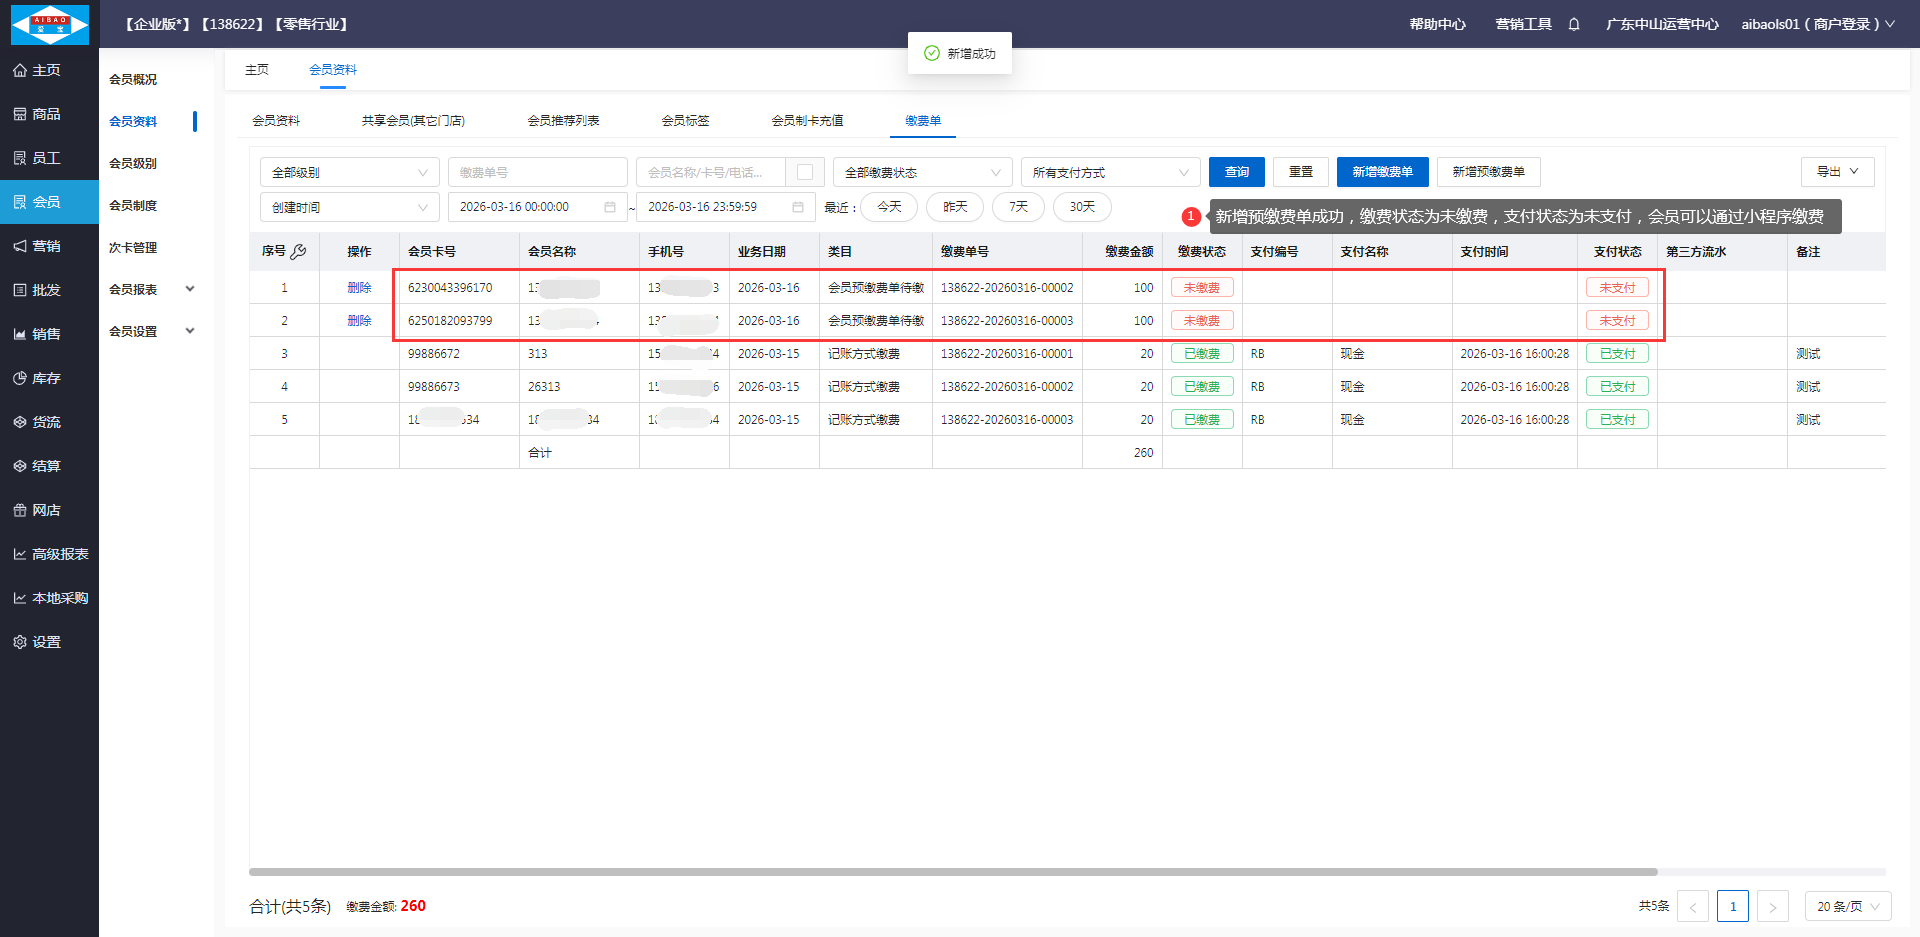This screenshot has height=937, width=1920.
Task: Open the 全部缴费状态 dropdown
Action: coord(921,172)
